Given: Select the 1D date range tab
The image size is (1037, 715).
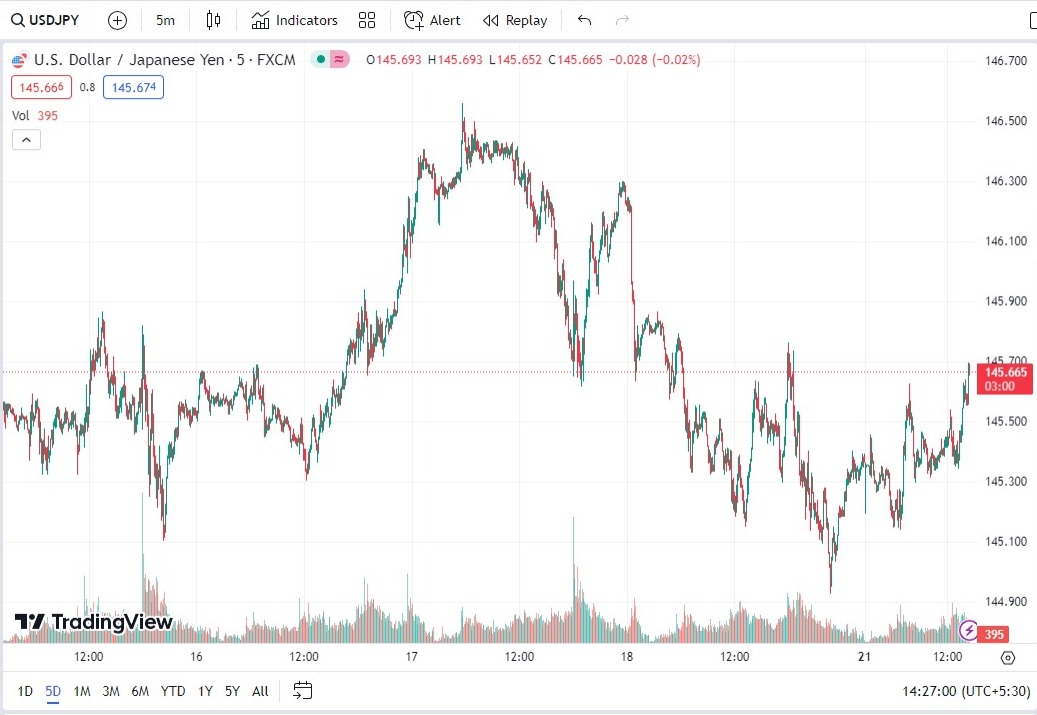Looking at the screenshot, I should click(x=25, y=691).
